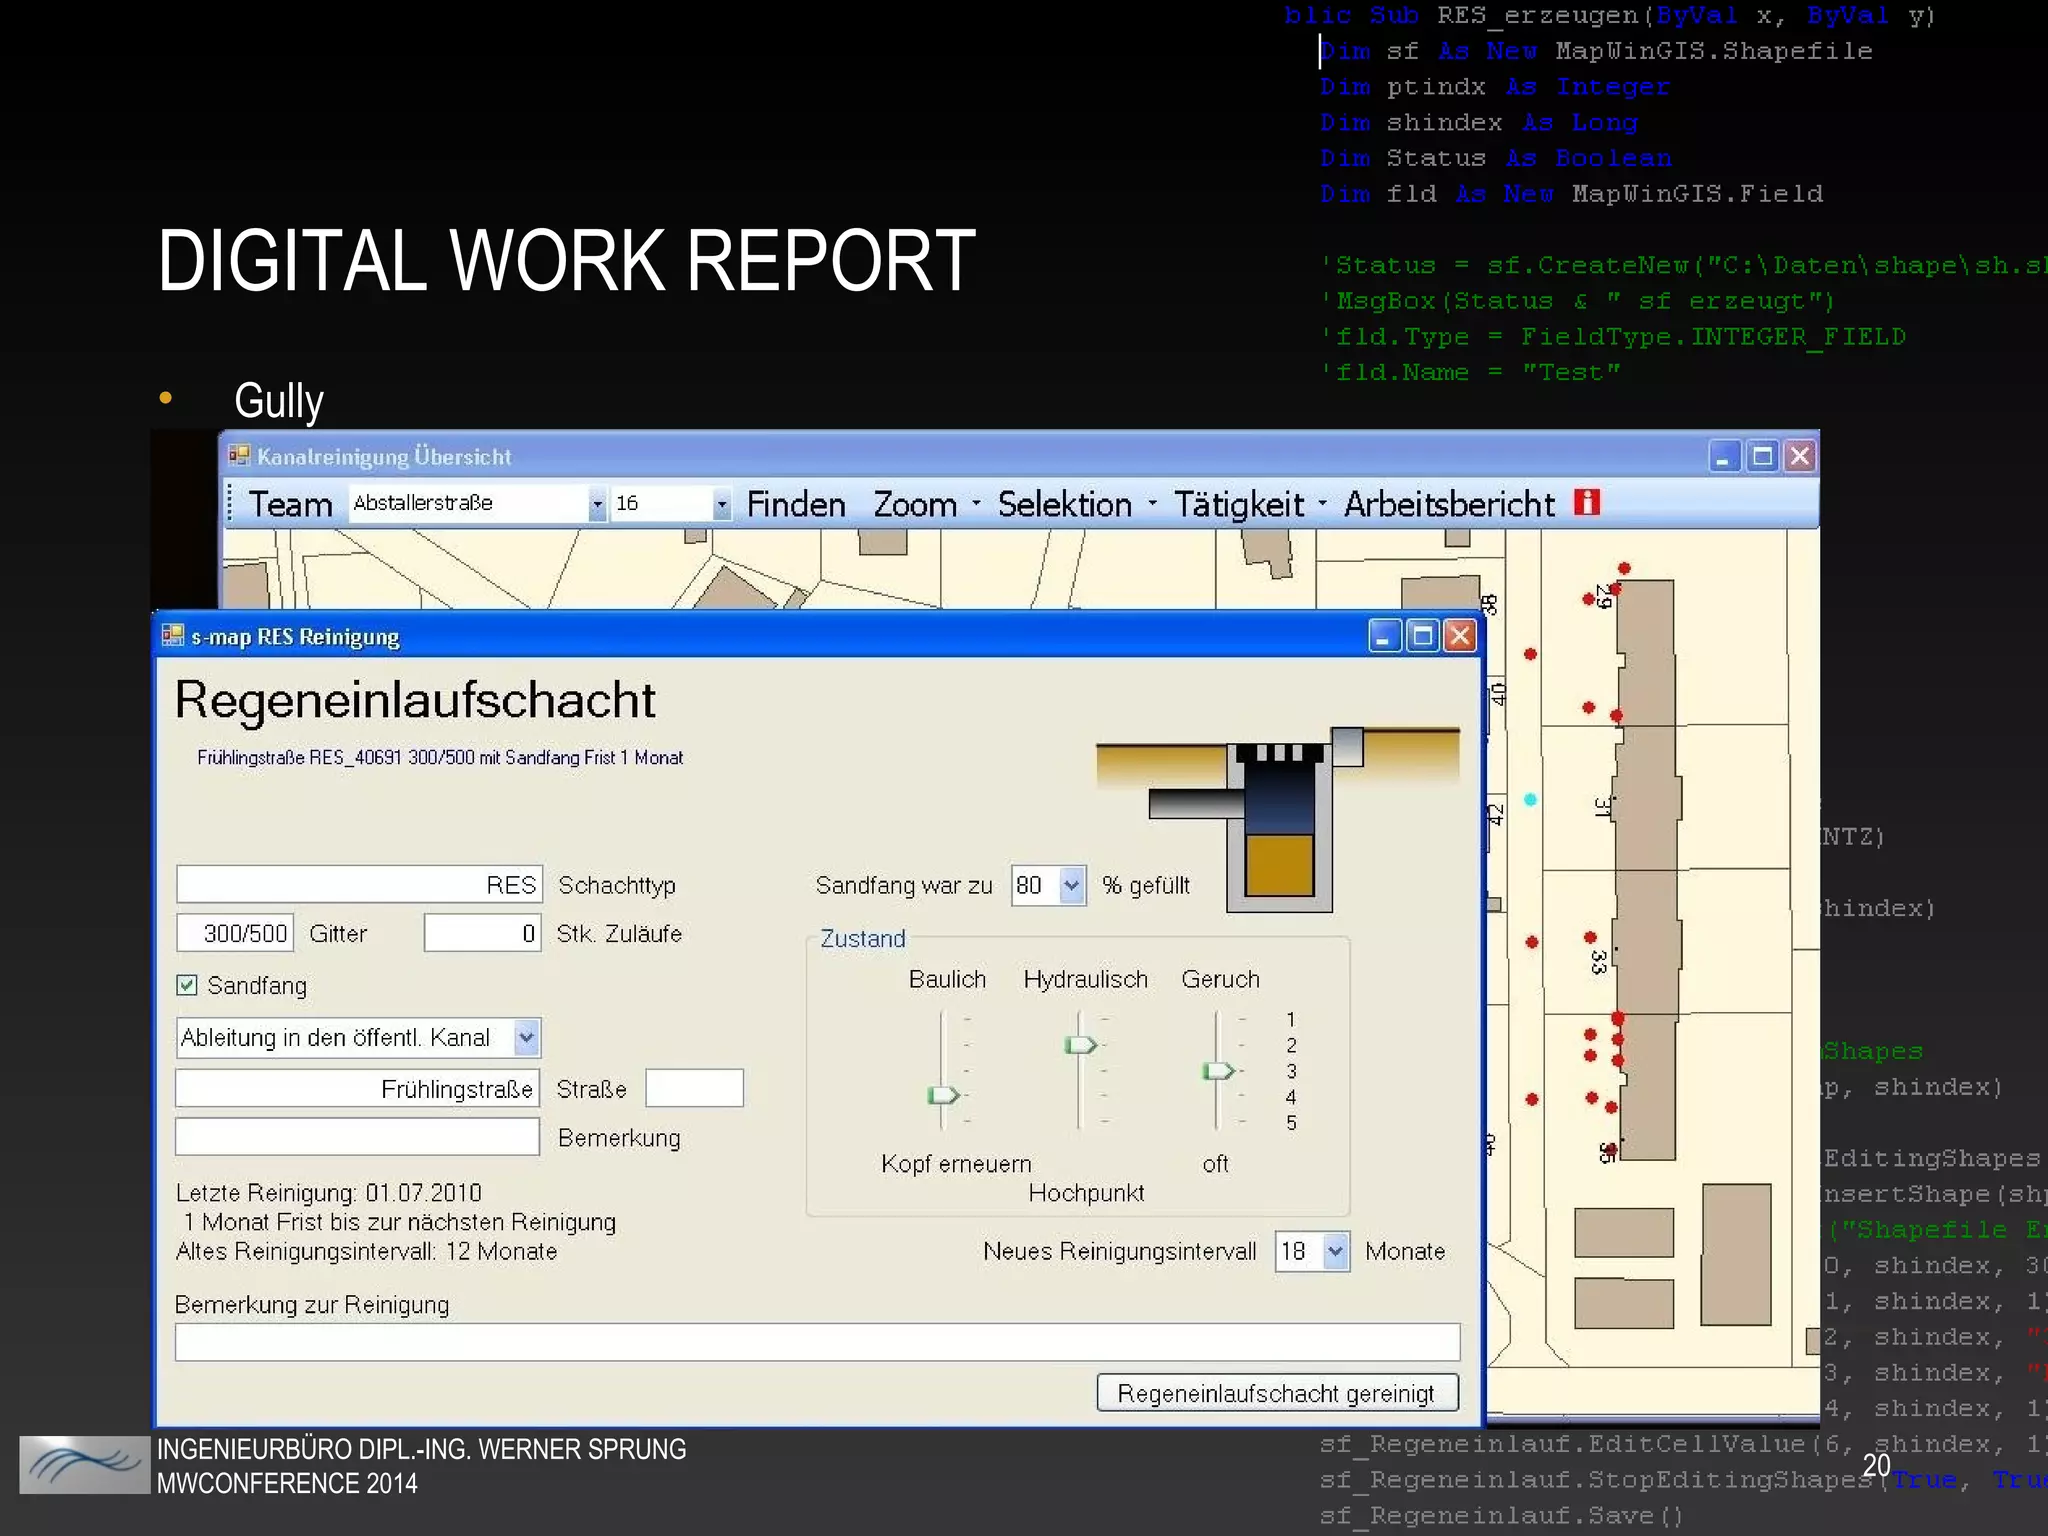This screenshot has width=2048, height=1536.
Task: Open the house number 16 dropdown
Action: pos(721,504)
